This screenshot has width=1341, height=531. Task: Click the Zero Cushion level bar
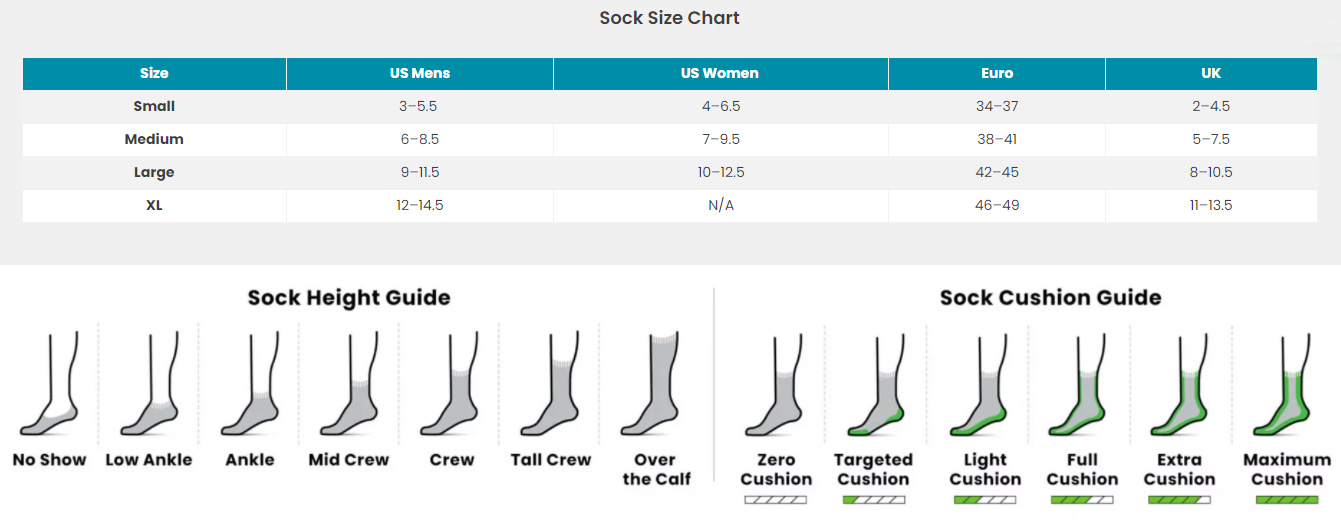click(x=776, y=499)
